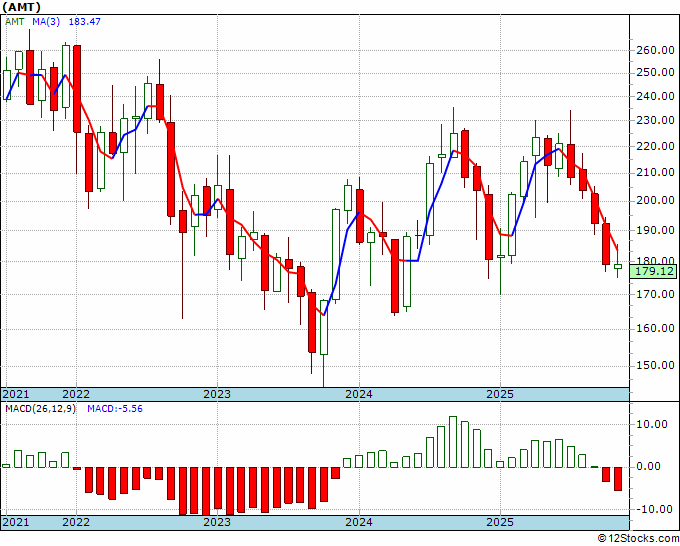
Task: Click the 260.00 price axis label
Action: click(655, 50)
